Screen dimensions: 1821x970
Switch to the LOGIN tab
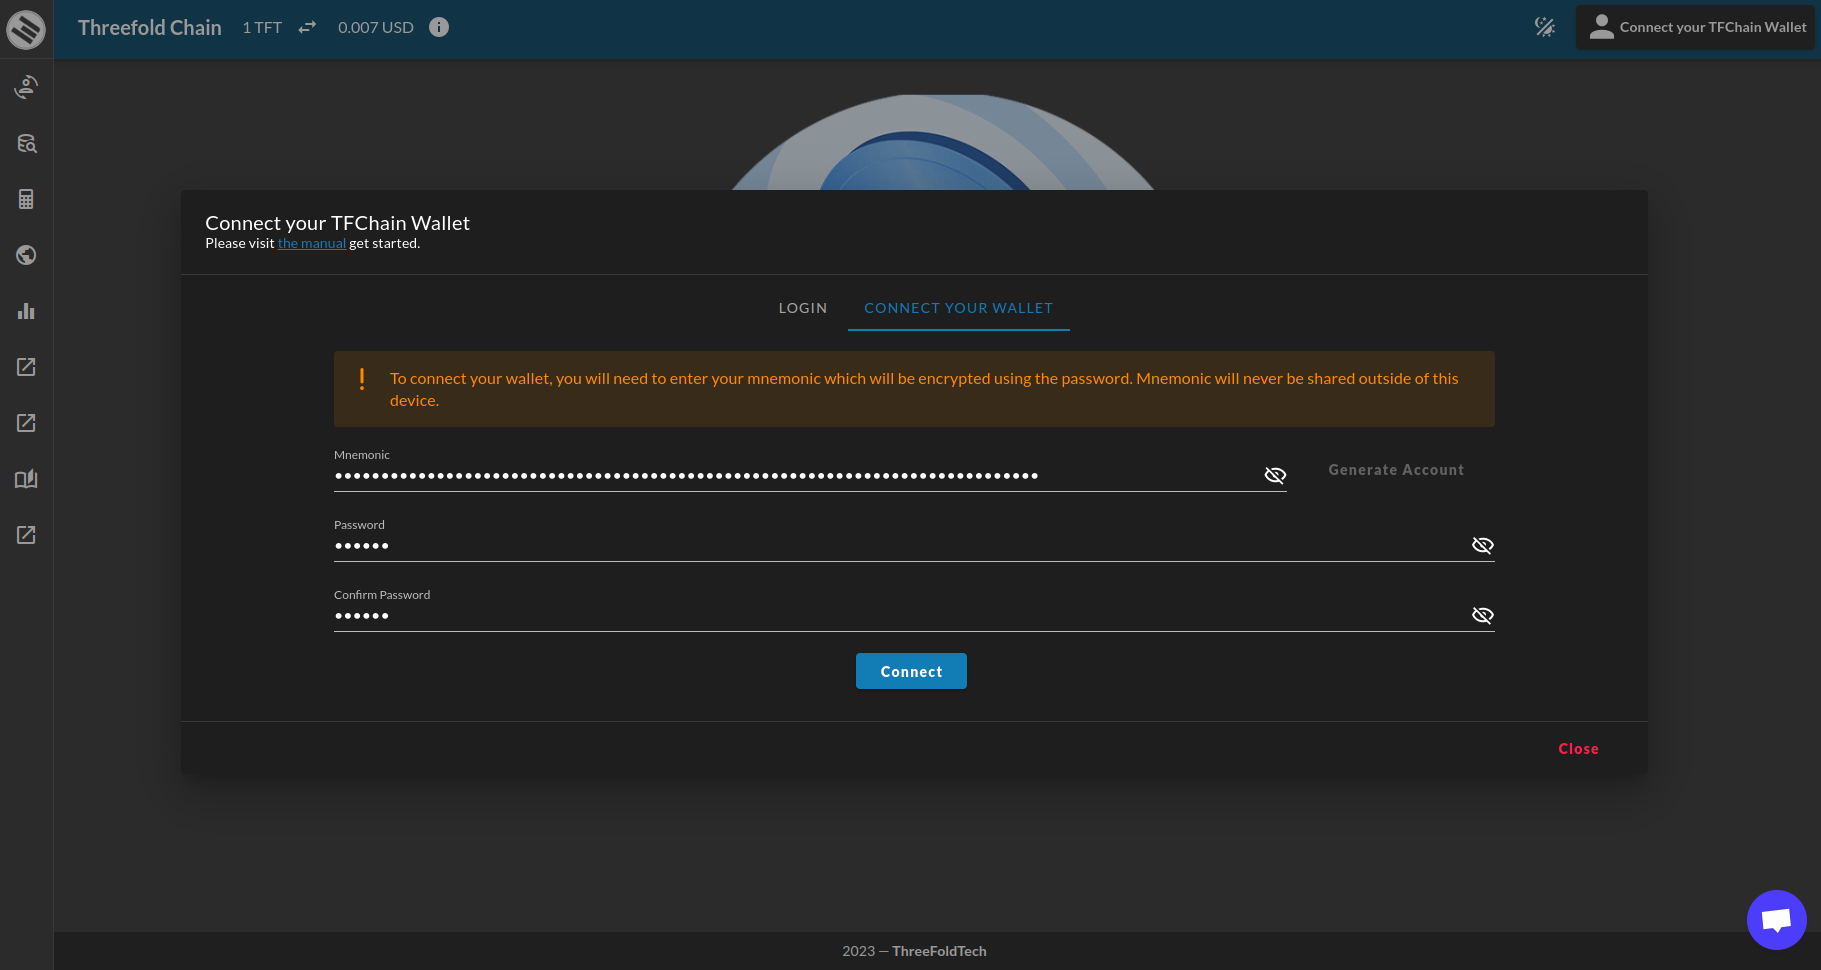(x=803, y=308)
